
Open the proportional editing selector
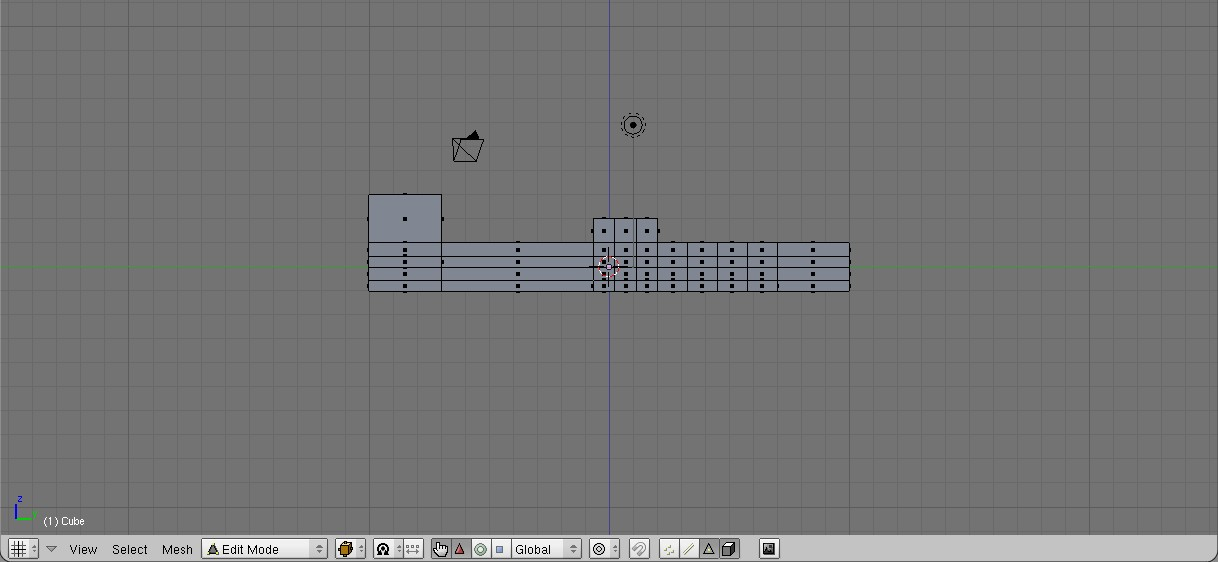[604, 549]
